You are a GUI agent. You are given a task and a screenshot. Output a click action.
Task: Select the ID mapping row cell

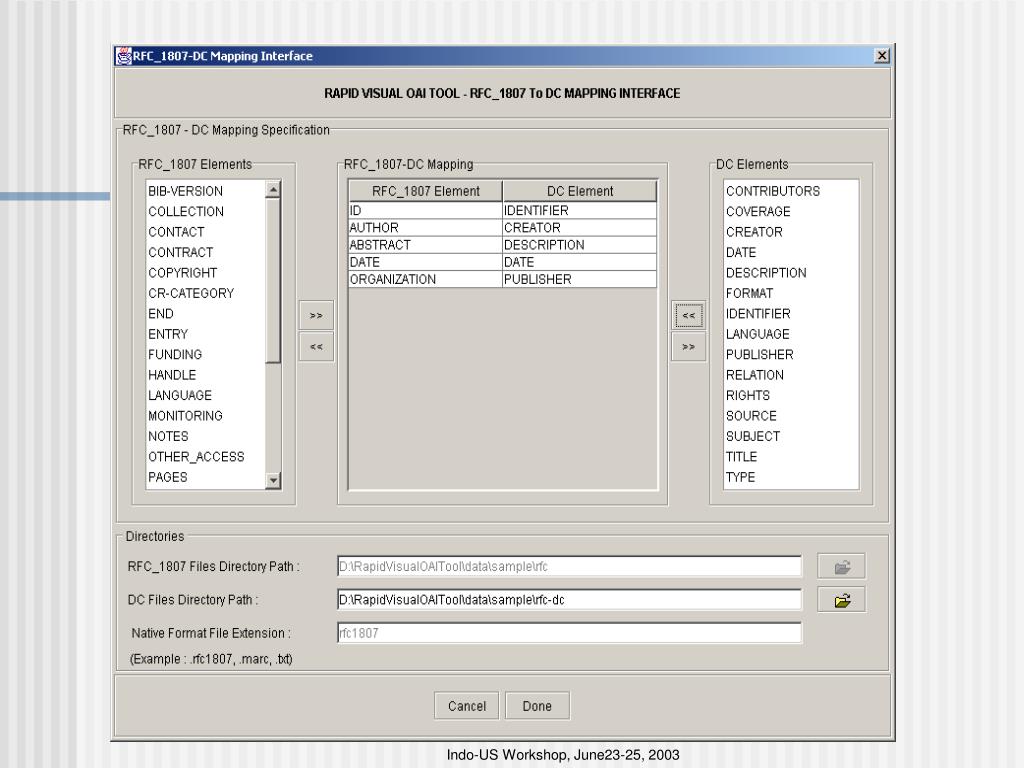click(426, 210)
